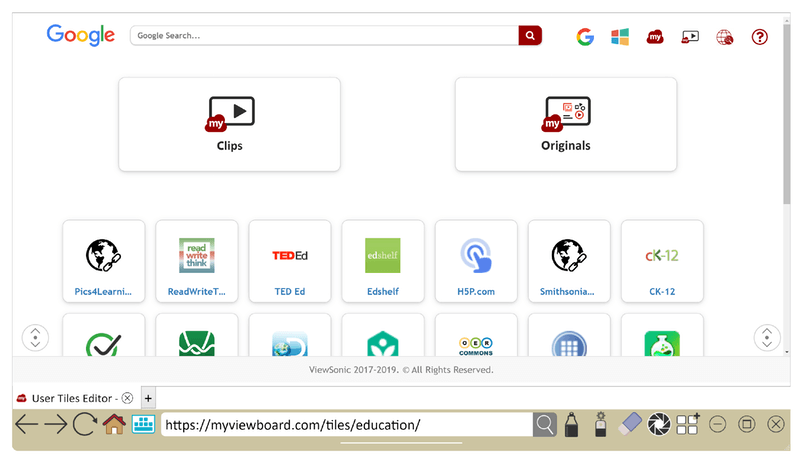This screenshot has height=465, width=800.
Task: Click the Google Search input field
Action: tap(324, 36)
